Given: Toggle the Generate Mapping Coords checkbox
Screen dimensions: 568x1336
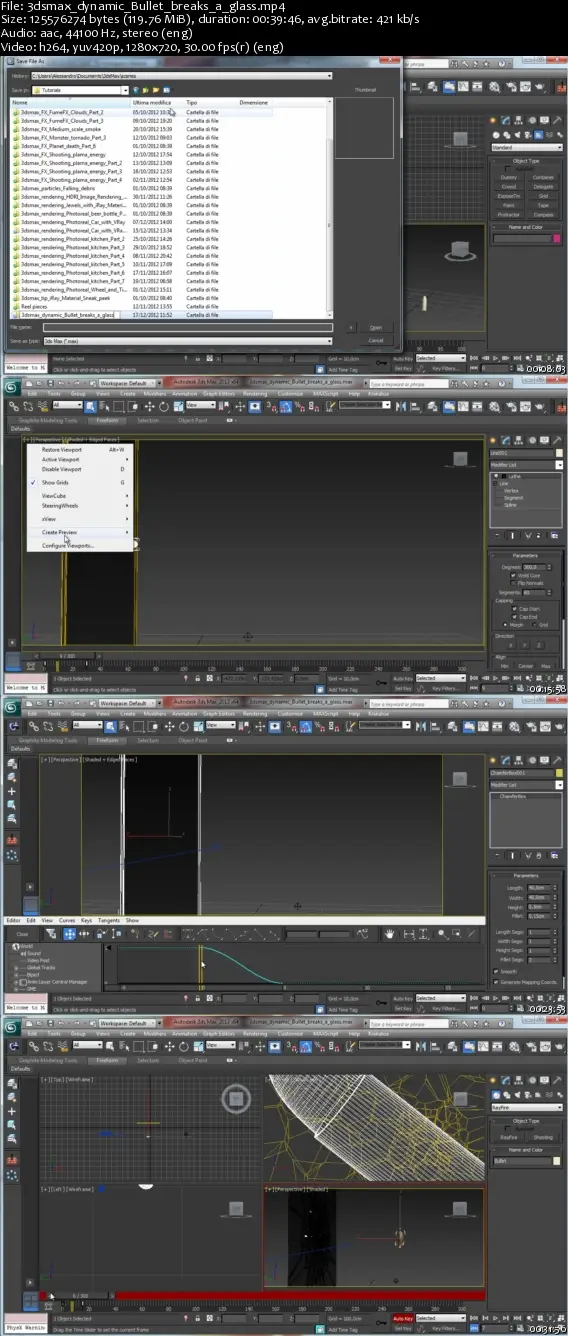Looking at the screenshot, I should coord(497,982).
